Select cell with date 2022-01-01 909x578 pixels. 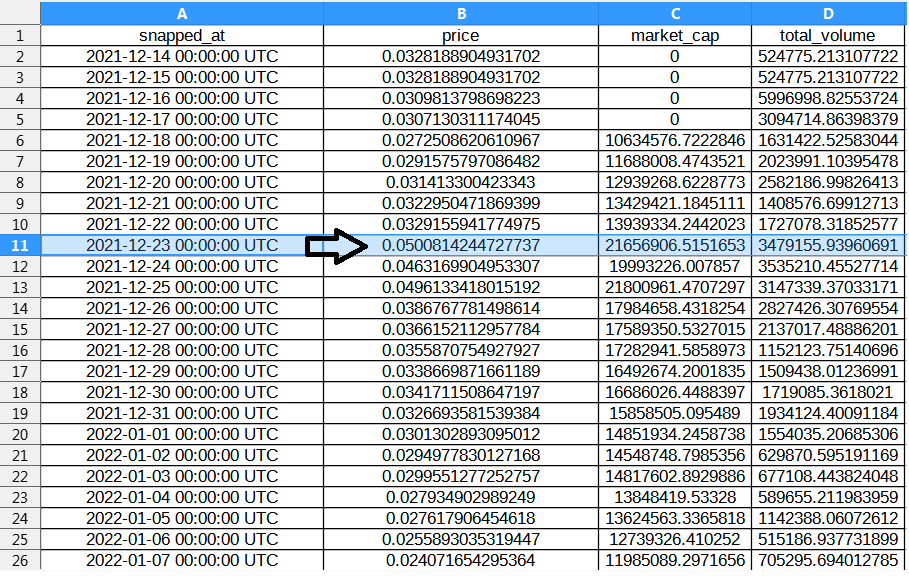tap(182, 434)
